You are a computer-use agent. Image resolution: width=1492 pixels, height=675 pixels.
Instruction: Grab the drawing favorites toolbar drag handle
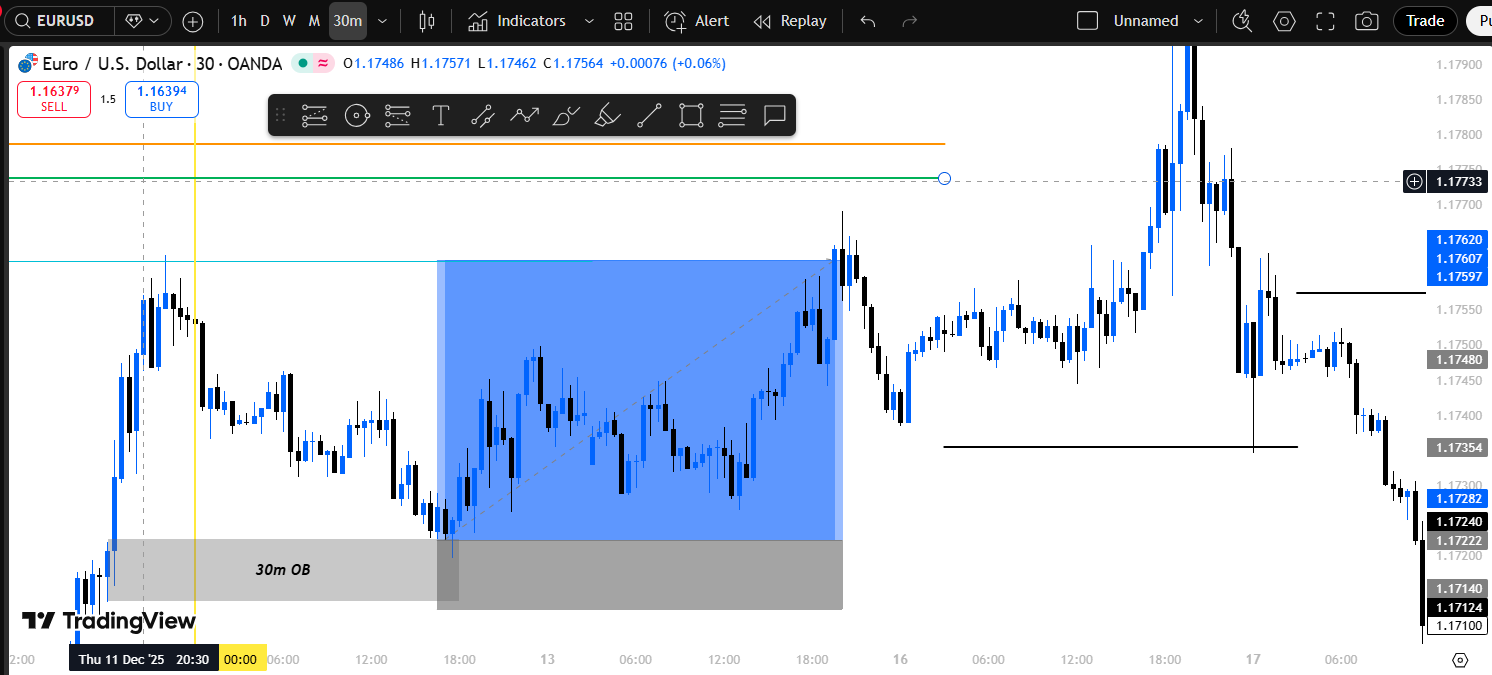coord(281,115)
